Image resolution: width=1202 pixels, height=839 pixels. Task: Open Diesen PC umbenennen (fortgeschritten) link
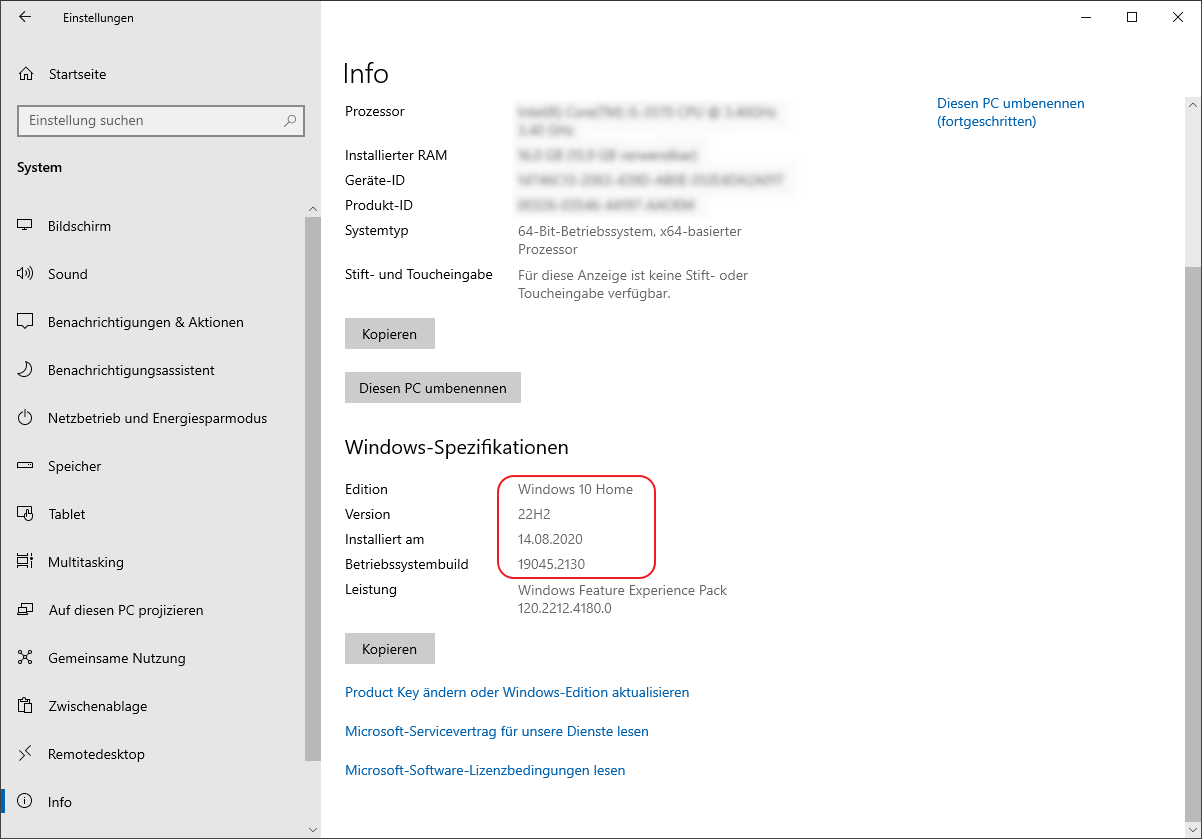tap(1010, 112)
